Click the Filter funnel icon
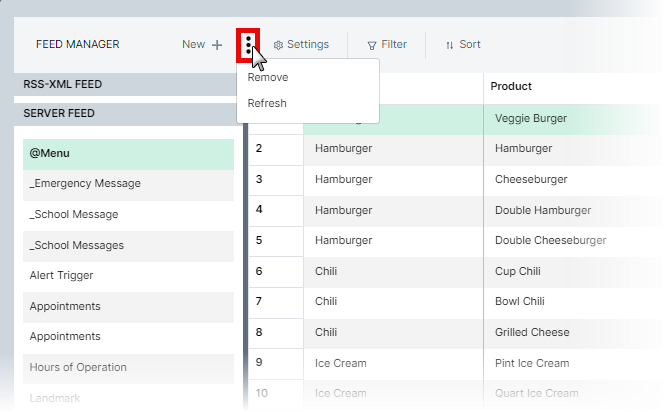The height and width of the screenshot is (412, 664). [372, 45]
